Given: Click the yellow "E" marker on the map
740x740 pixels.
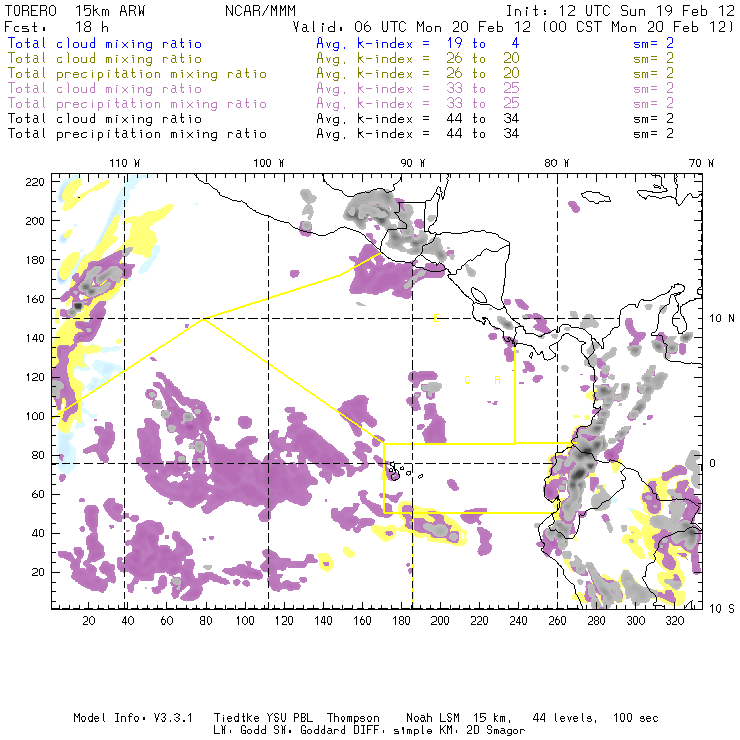Looking at the screenshot, I should [436, 319].
